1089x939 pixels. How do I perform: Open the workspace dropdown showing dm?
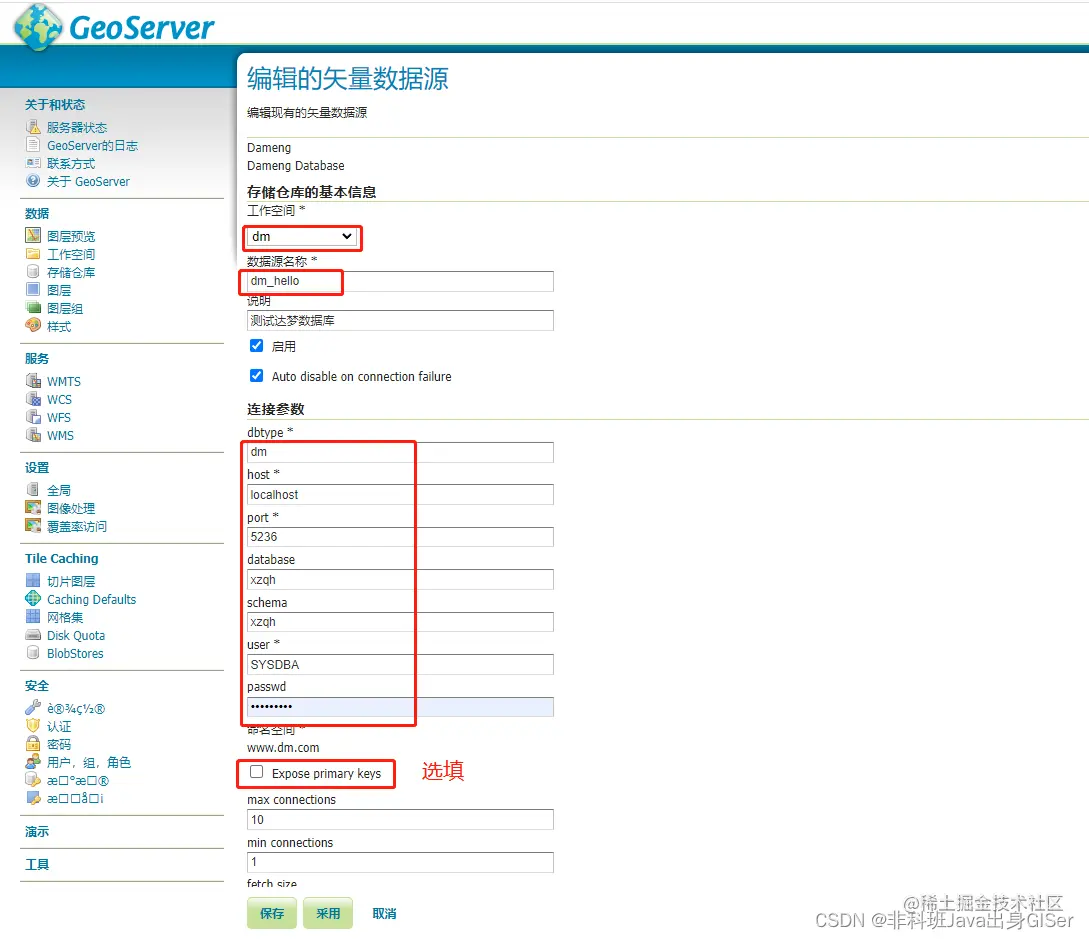(x=302, y=237)
